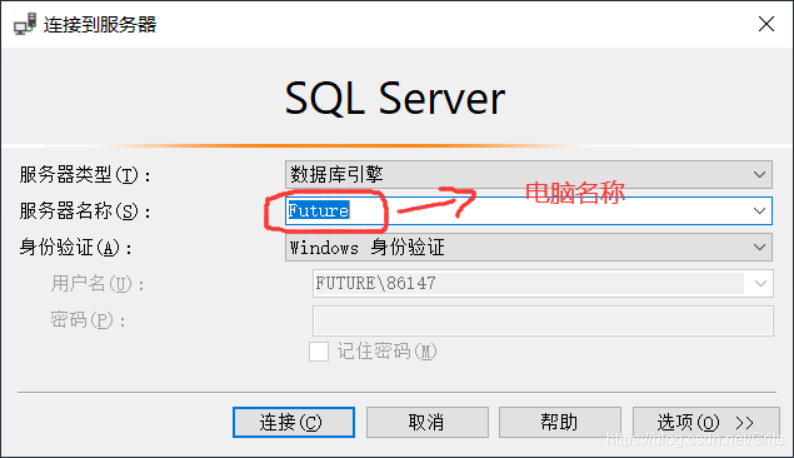Open Help with the 帮助 button
The image size is (794, 458).
pos(560,422)
